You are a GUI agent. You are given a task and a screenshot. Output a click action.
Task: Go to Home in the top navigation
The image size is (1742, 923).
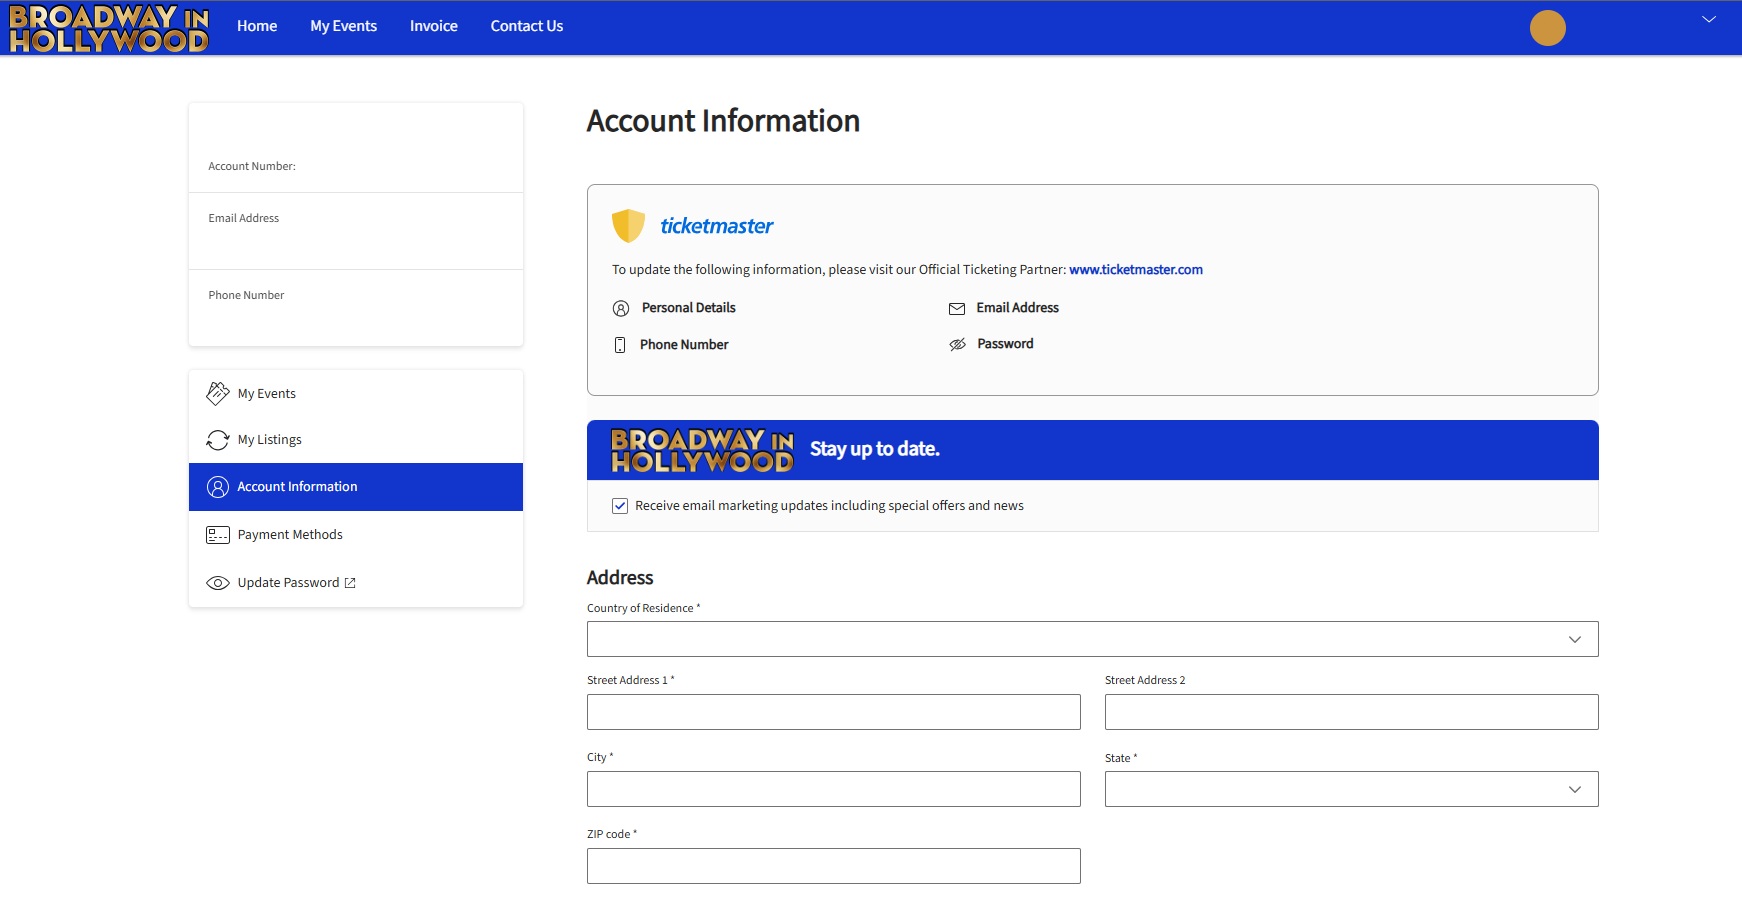pyautogui.click(x=257, y=26)
